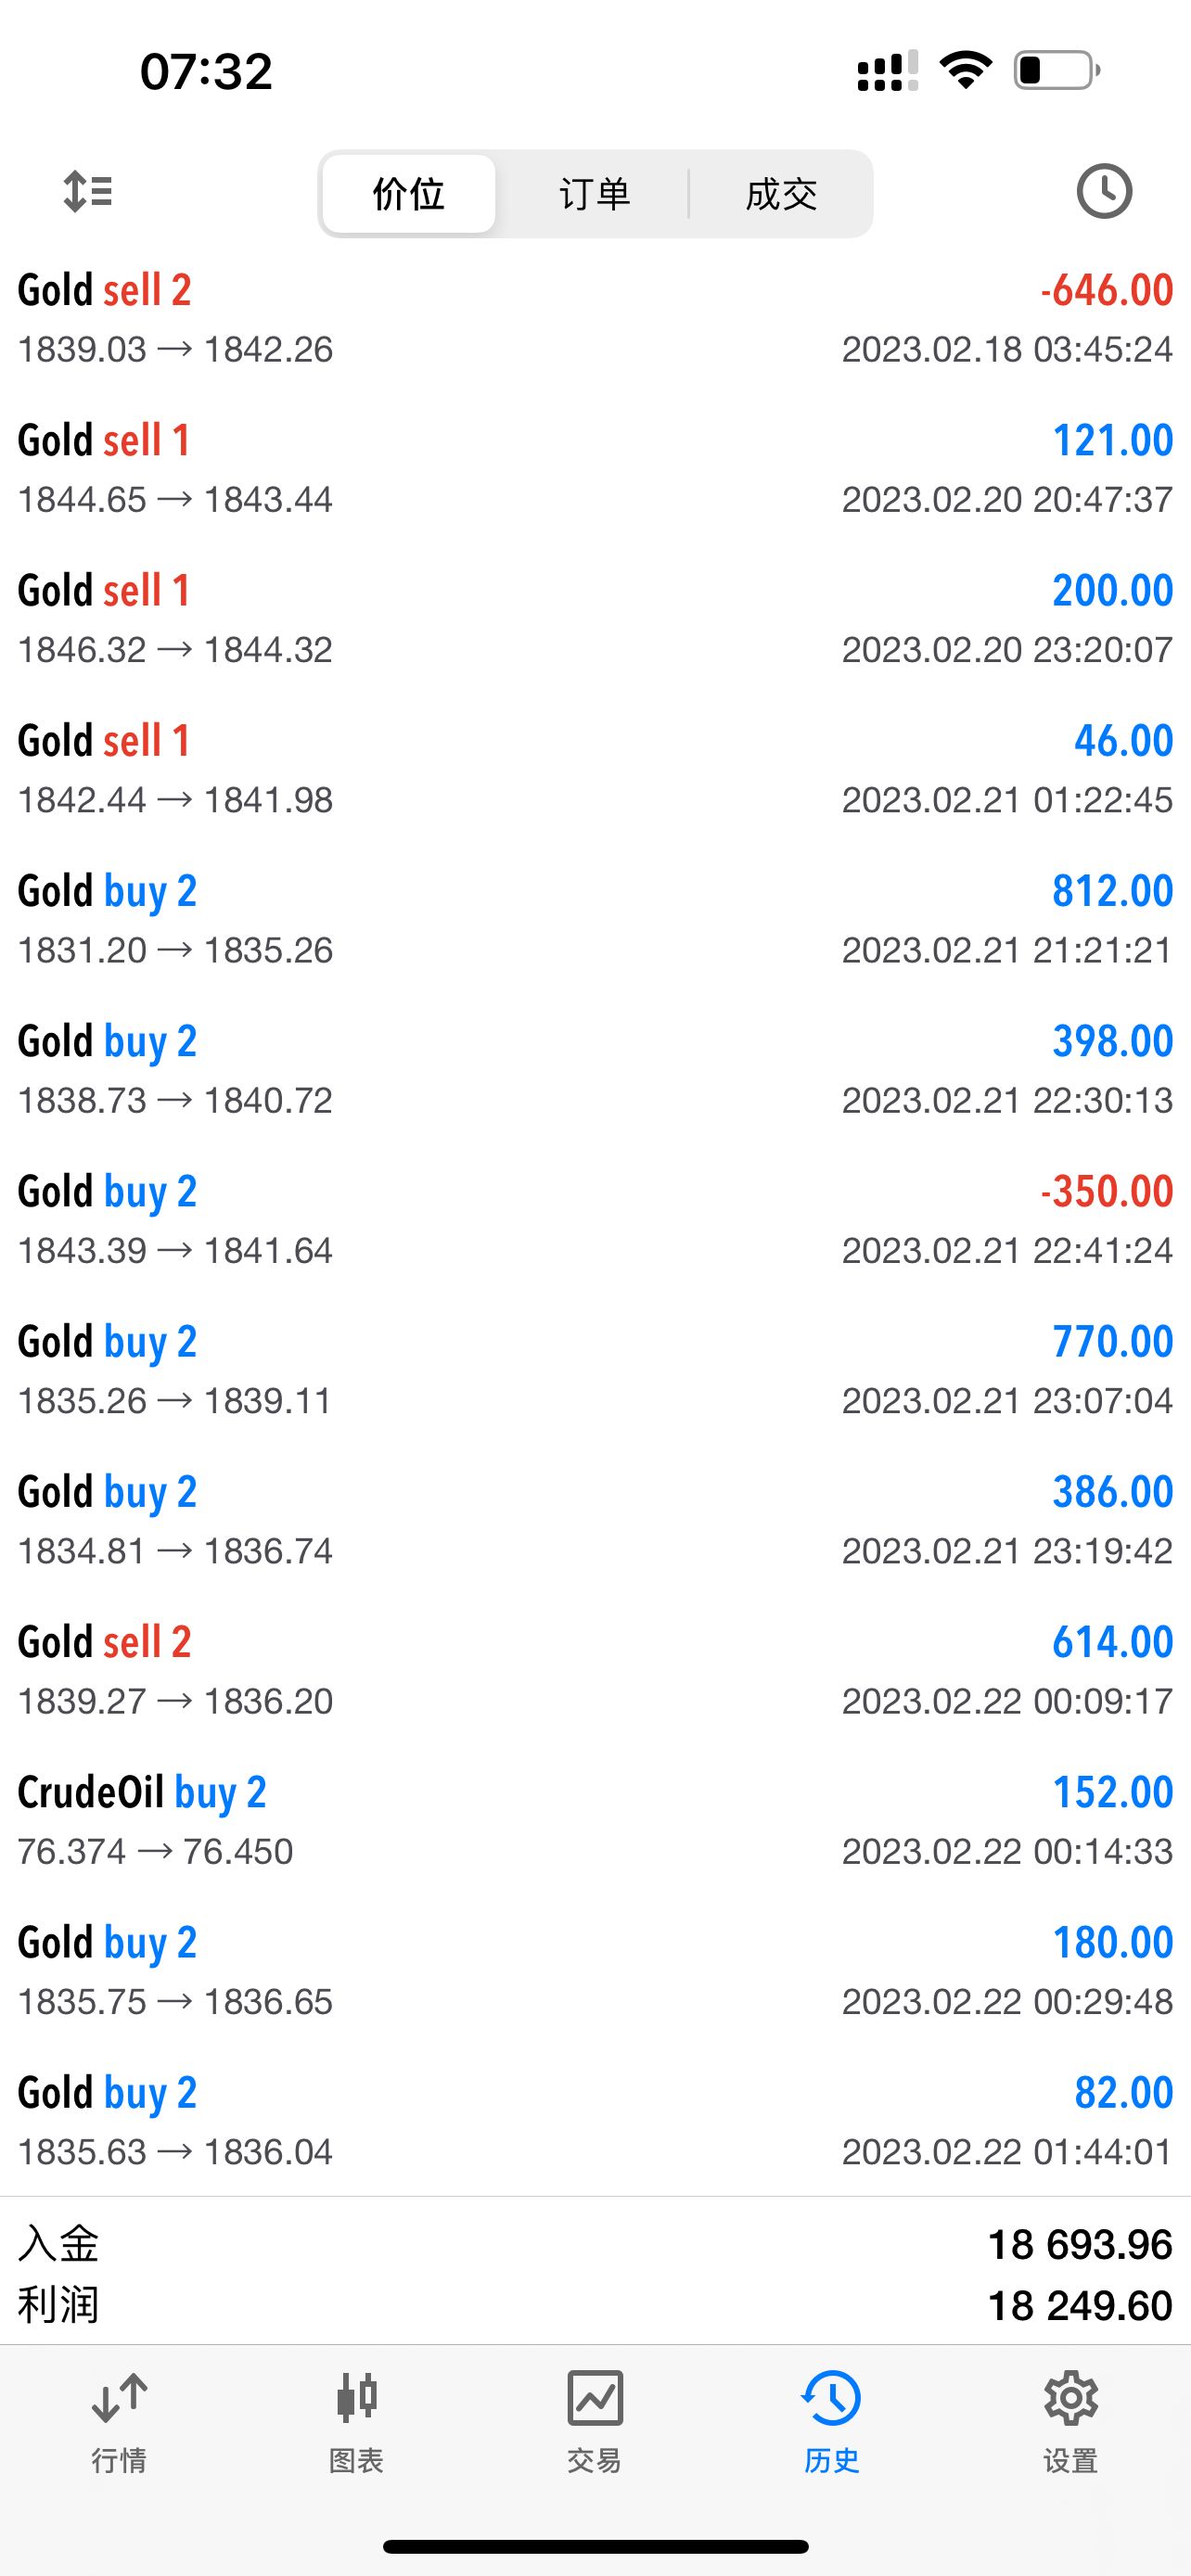Viewport: 1191px width, 2576px height.
Task: Open the Gold sell 1 200.00 entry
Action: pyautogui.click(x=595, y=618)
